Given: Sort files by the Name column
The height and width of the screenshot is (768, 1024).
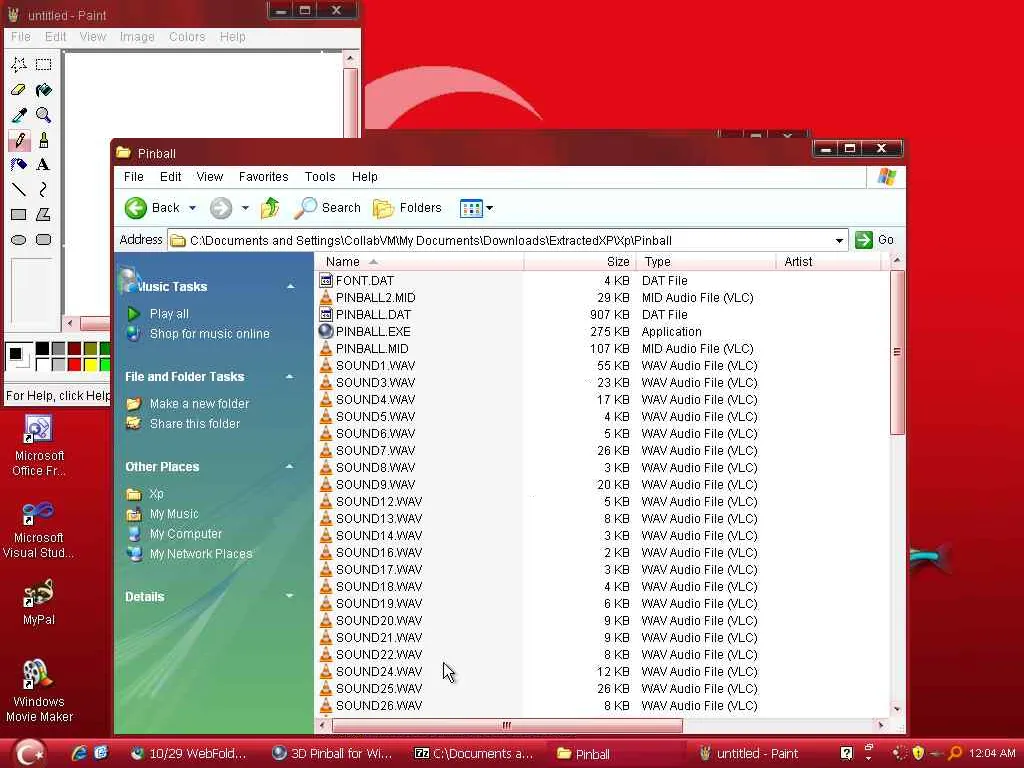Looking at the screenshot, I should click(x=419, y=261).
